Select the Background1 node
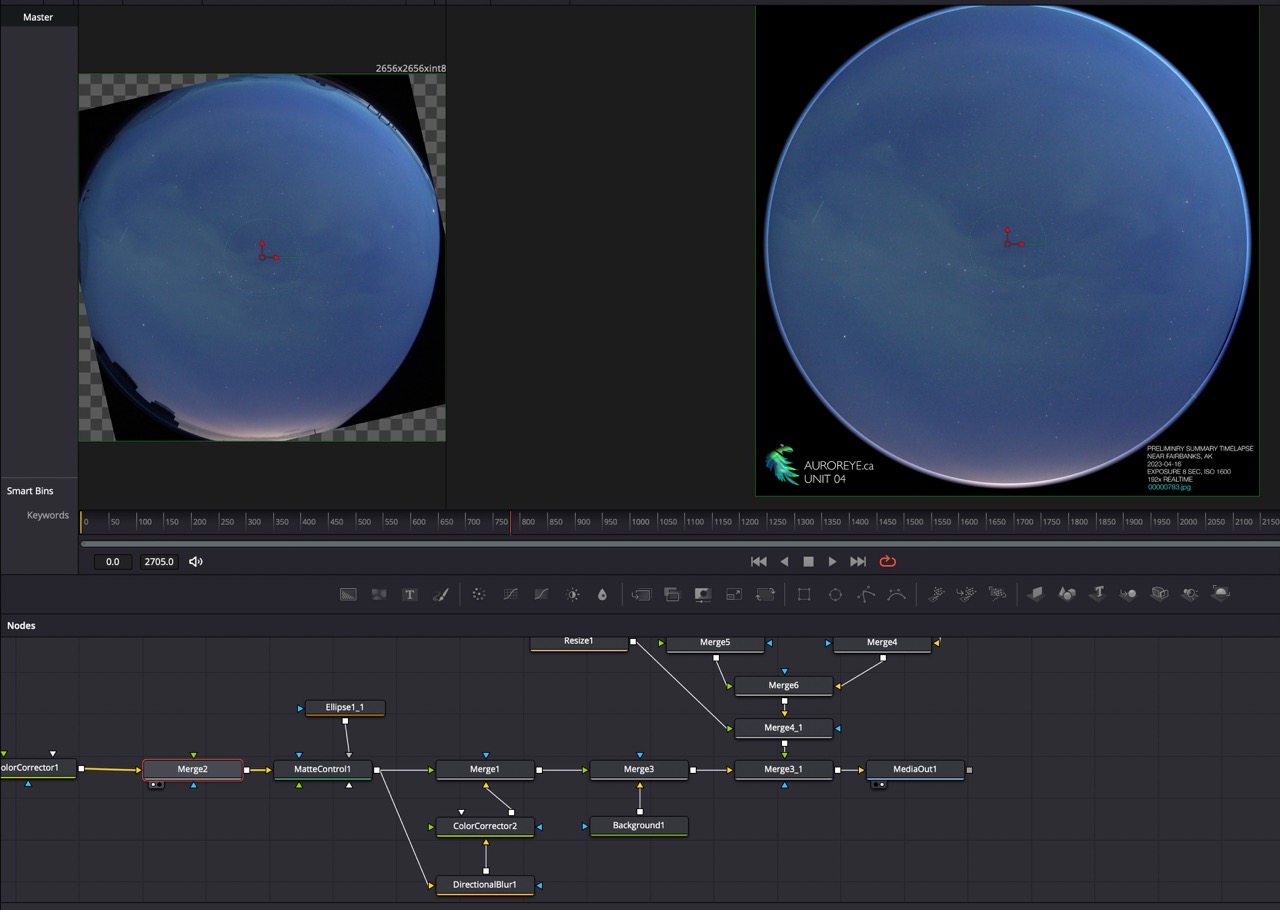1280x910 pixels. [x=639, y=826]
